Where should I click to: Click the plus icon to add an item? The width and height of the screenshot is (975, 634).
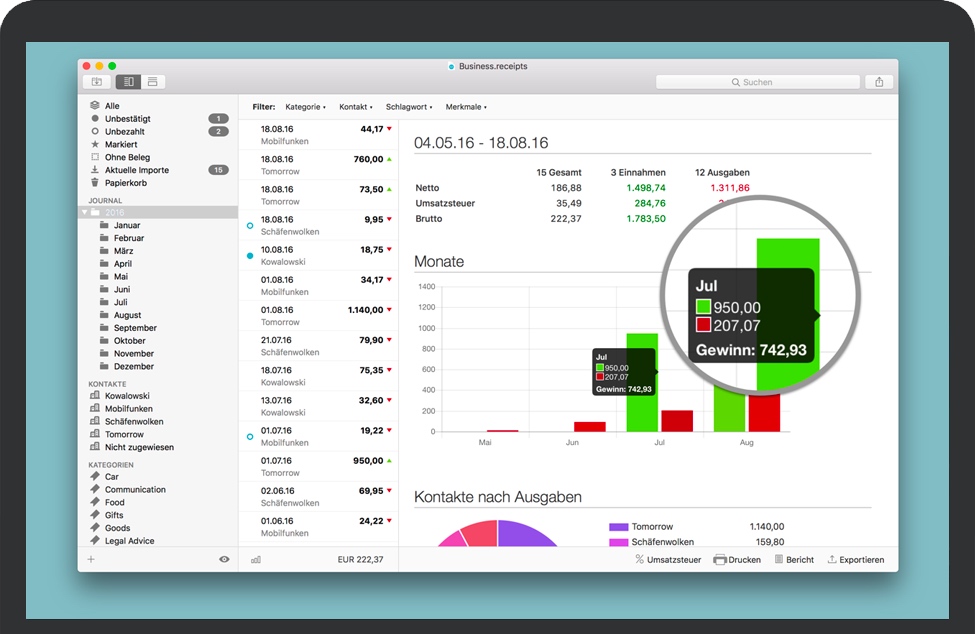point(91,560)
